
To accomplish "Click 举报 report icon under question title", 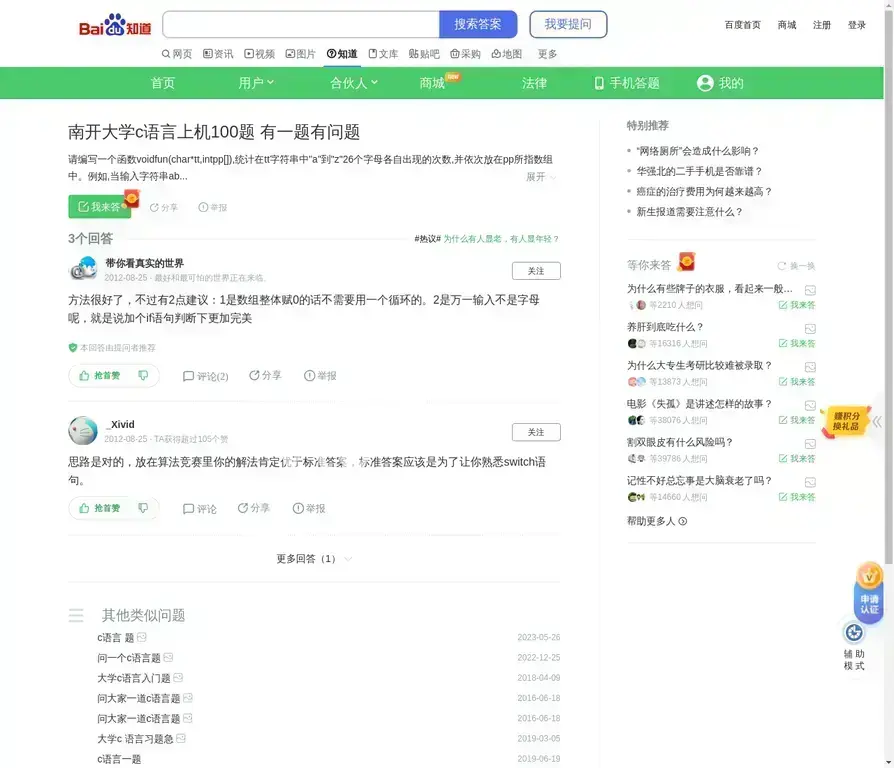I will click(203, 207).
